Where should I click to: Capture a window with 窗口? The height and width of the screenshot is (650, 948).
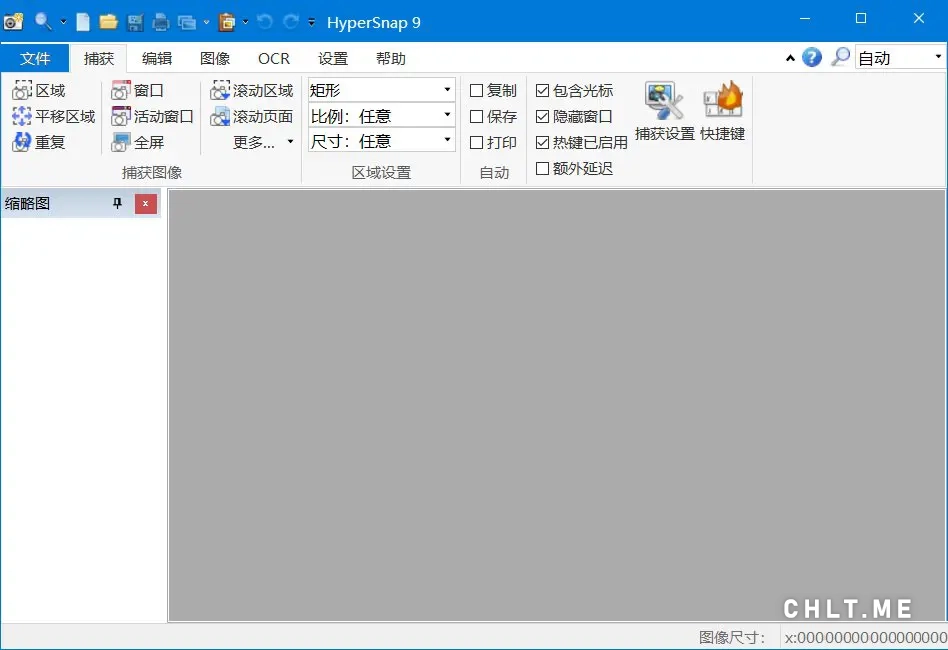click(137, 91)
